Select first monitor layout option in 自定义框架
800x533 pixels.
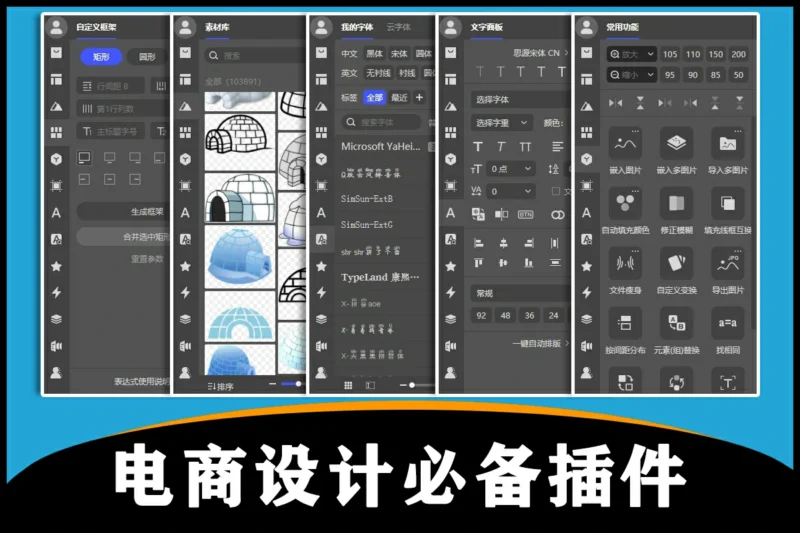[x=84, y=158]
